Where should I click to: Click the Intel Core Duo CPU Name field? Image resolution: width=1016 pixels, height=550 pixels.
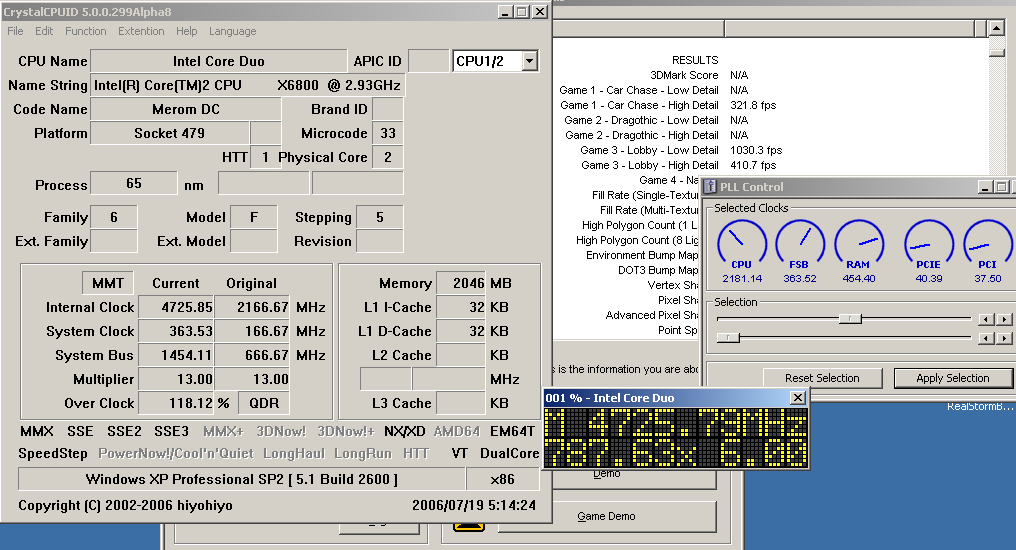218,61
